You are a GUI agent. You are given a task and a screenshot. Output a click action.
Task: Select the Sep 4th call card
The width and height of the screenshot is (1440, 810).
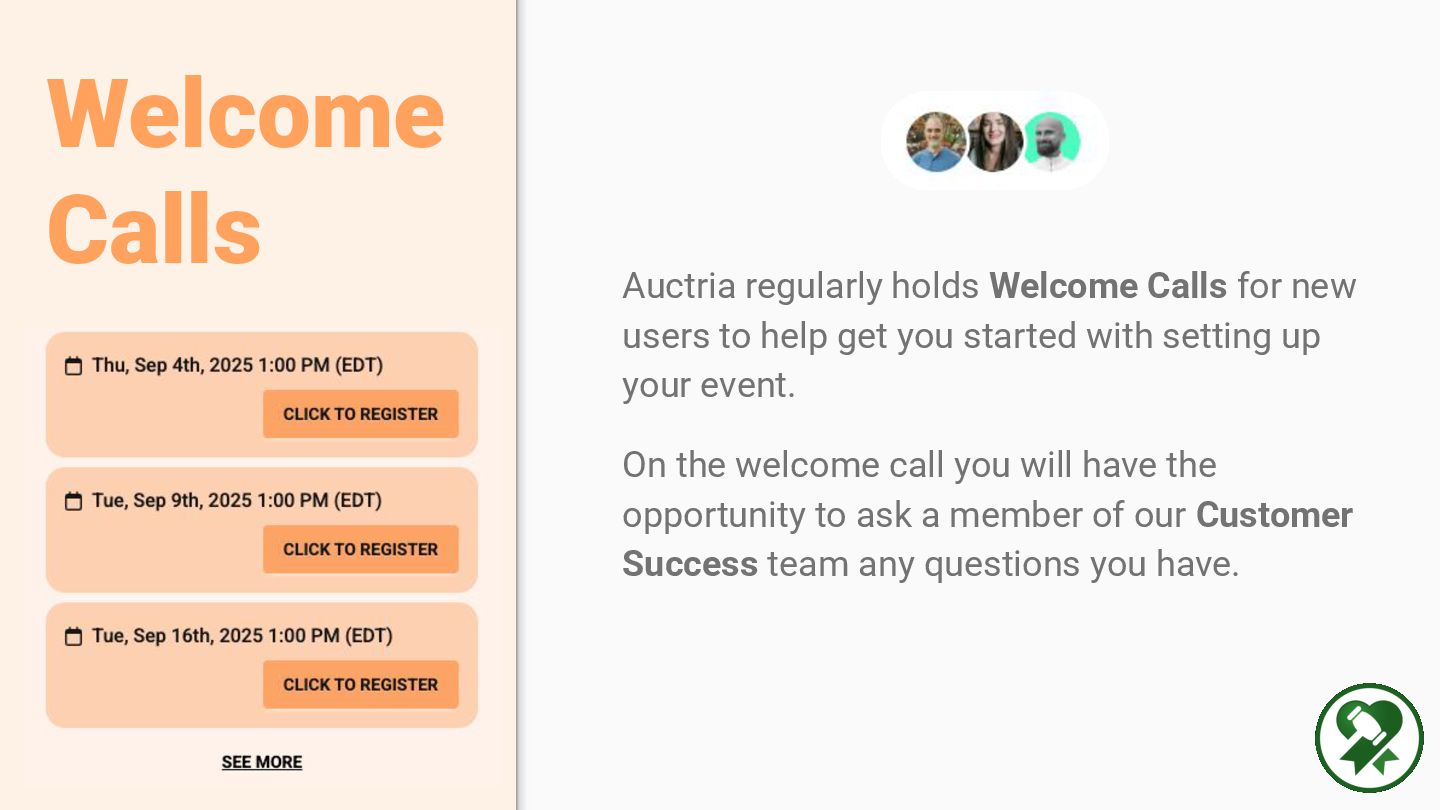pos(262,394)
